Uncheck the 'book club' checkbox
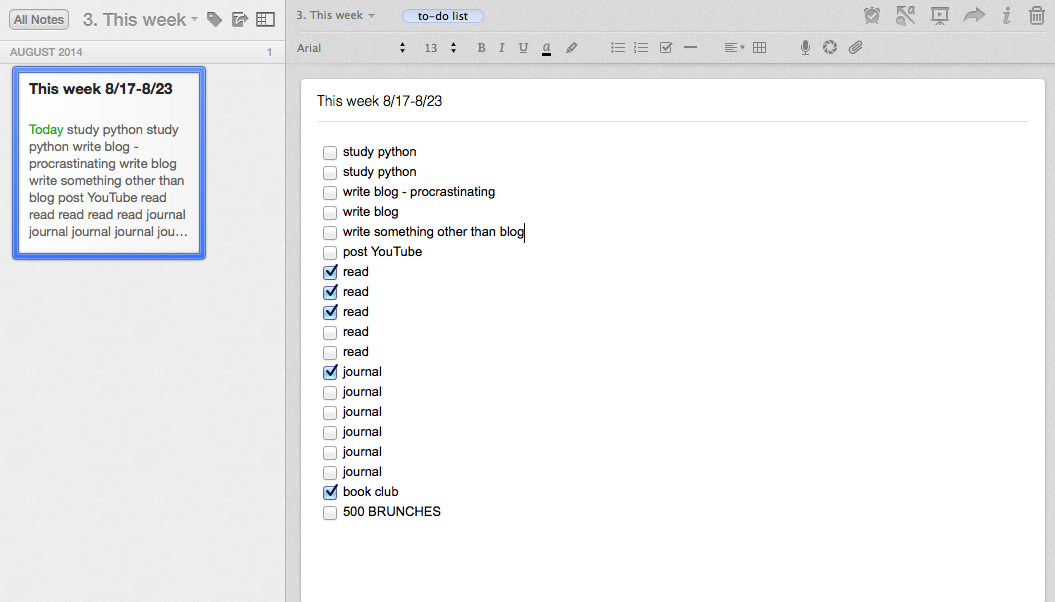The image size is (1055, 602). coord(330,492)
